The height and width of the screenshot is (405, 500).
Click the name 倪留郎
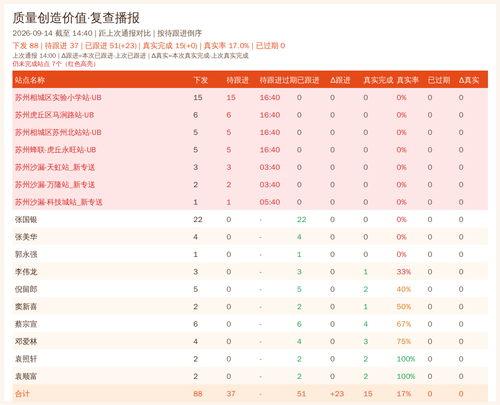pos(26,289)
